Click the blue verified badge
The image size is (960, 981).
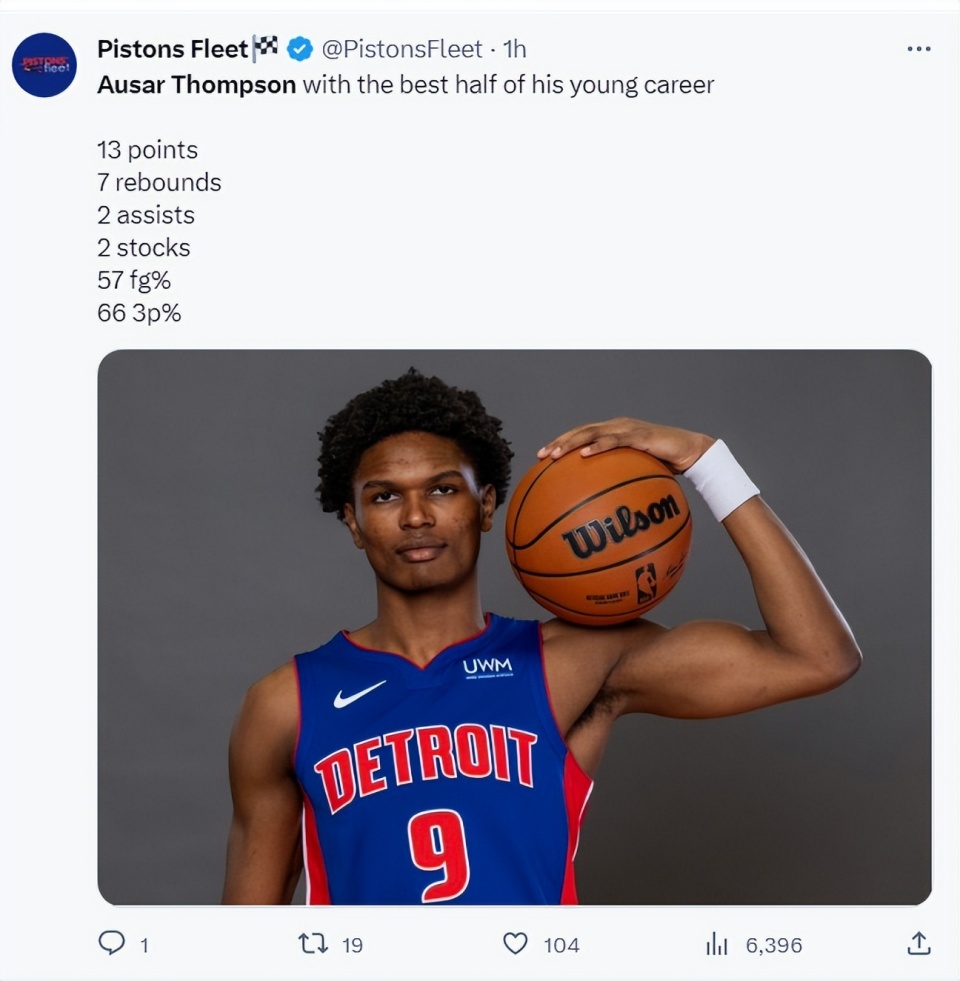tap(299, 48)
